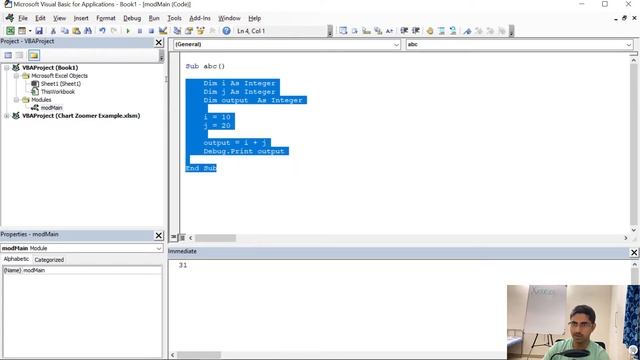Open the Insert menu

click(x=81, y=18)
